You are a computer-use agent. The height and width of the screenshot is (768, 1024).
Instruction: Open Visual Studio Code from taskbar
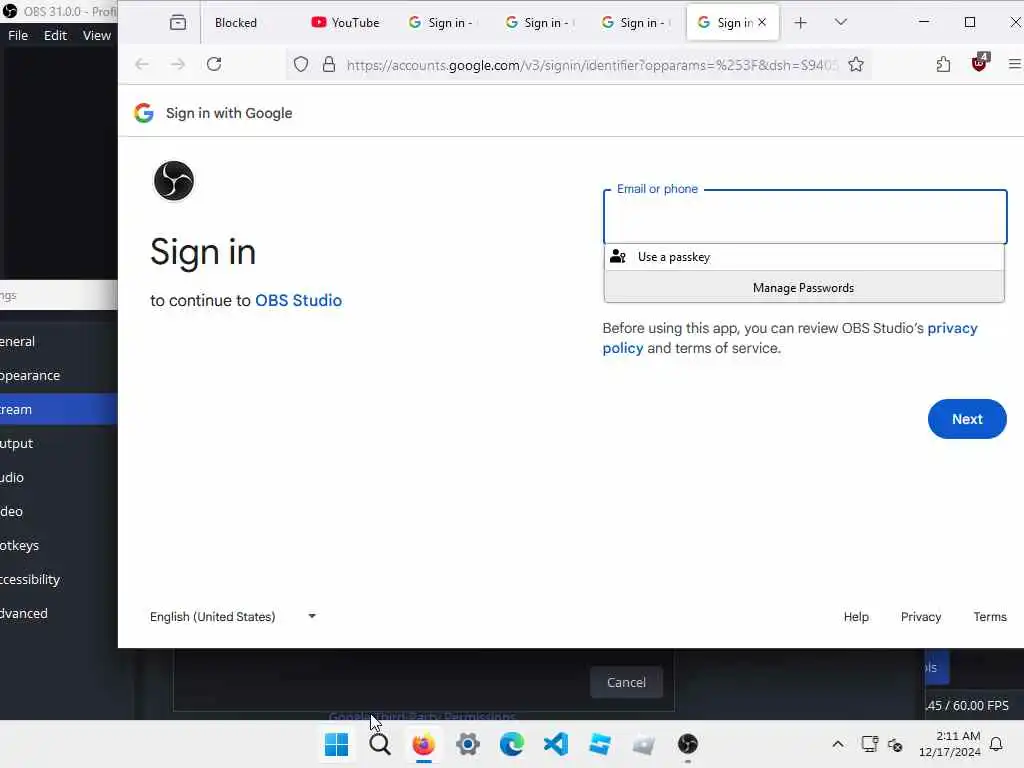click(x=556, y=744)
